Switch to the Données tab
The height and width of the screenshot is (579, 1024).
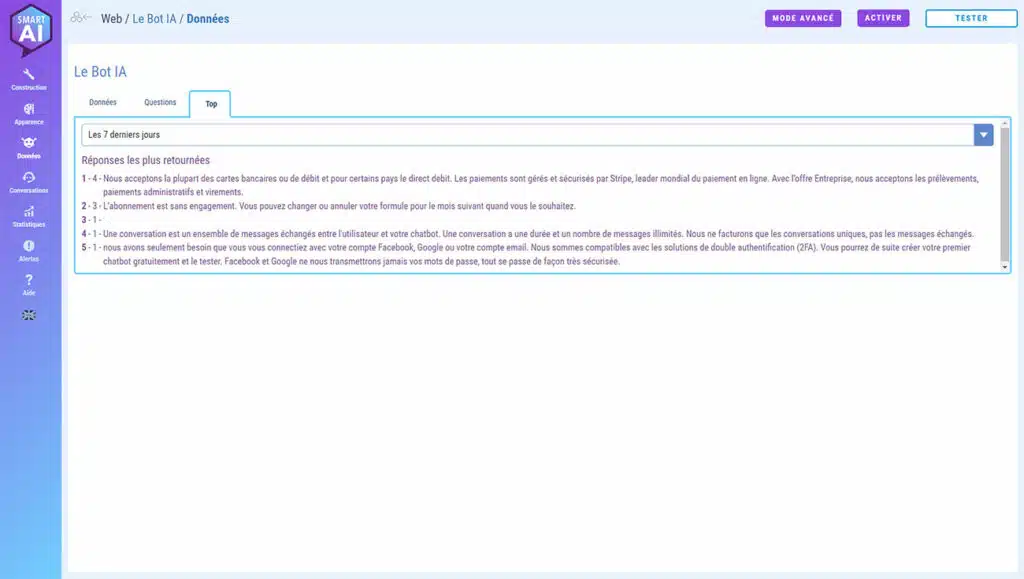click(103, 102)
